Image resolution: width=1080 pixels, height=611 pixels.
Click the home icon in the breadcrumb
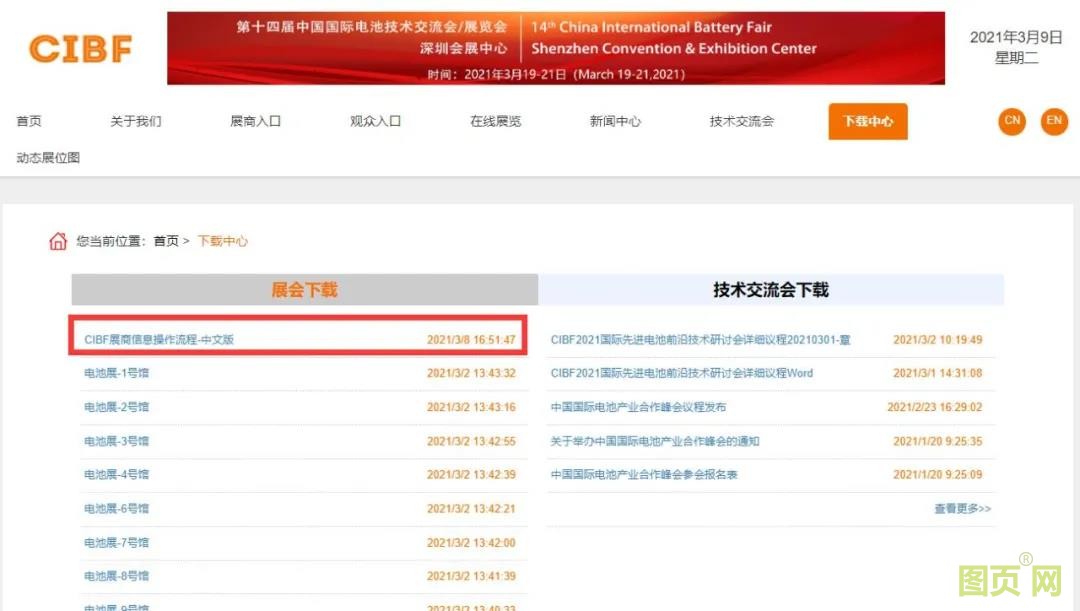click(57, 241)
